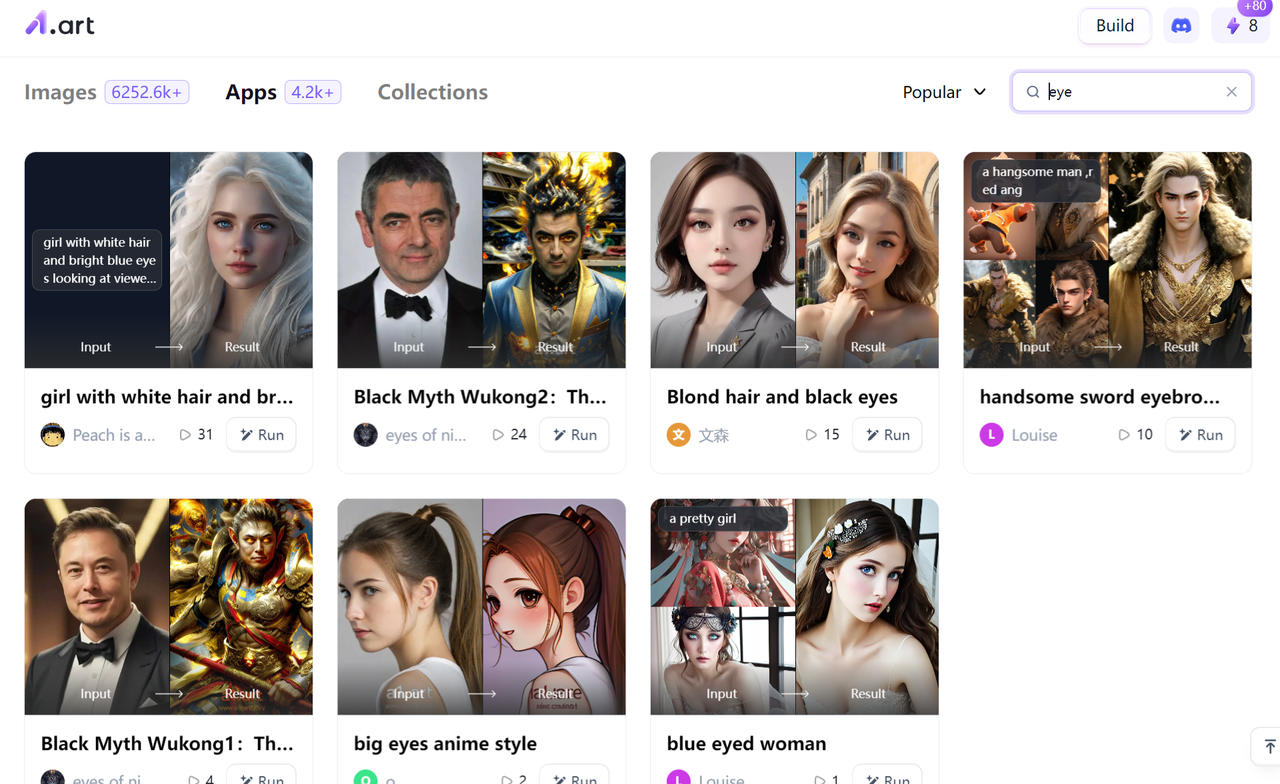Image resolution: width=1280 pixels, height=784 pixels.
Task: Click the 6252.6k+ images count badge
Action: coord(147,92)
